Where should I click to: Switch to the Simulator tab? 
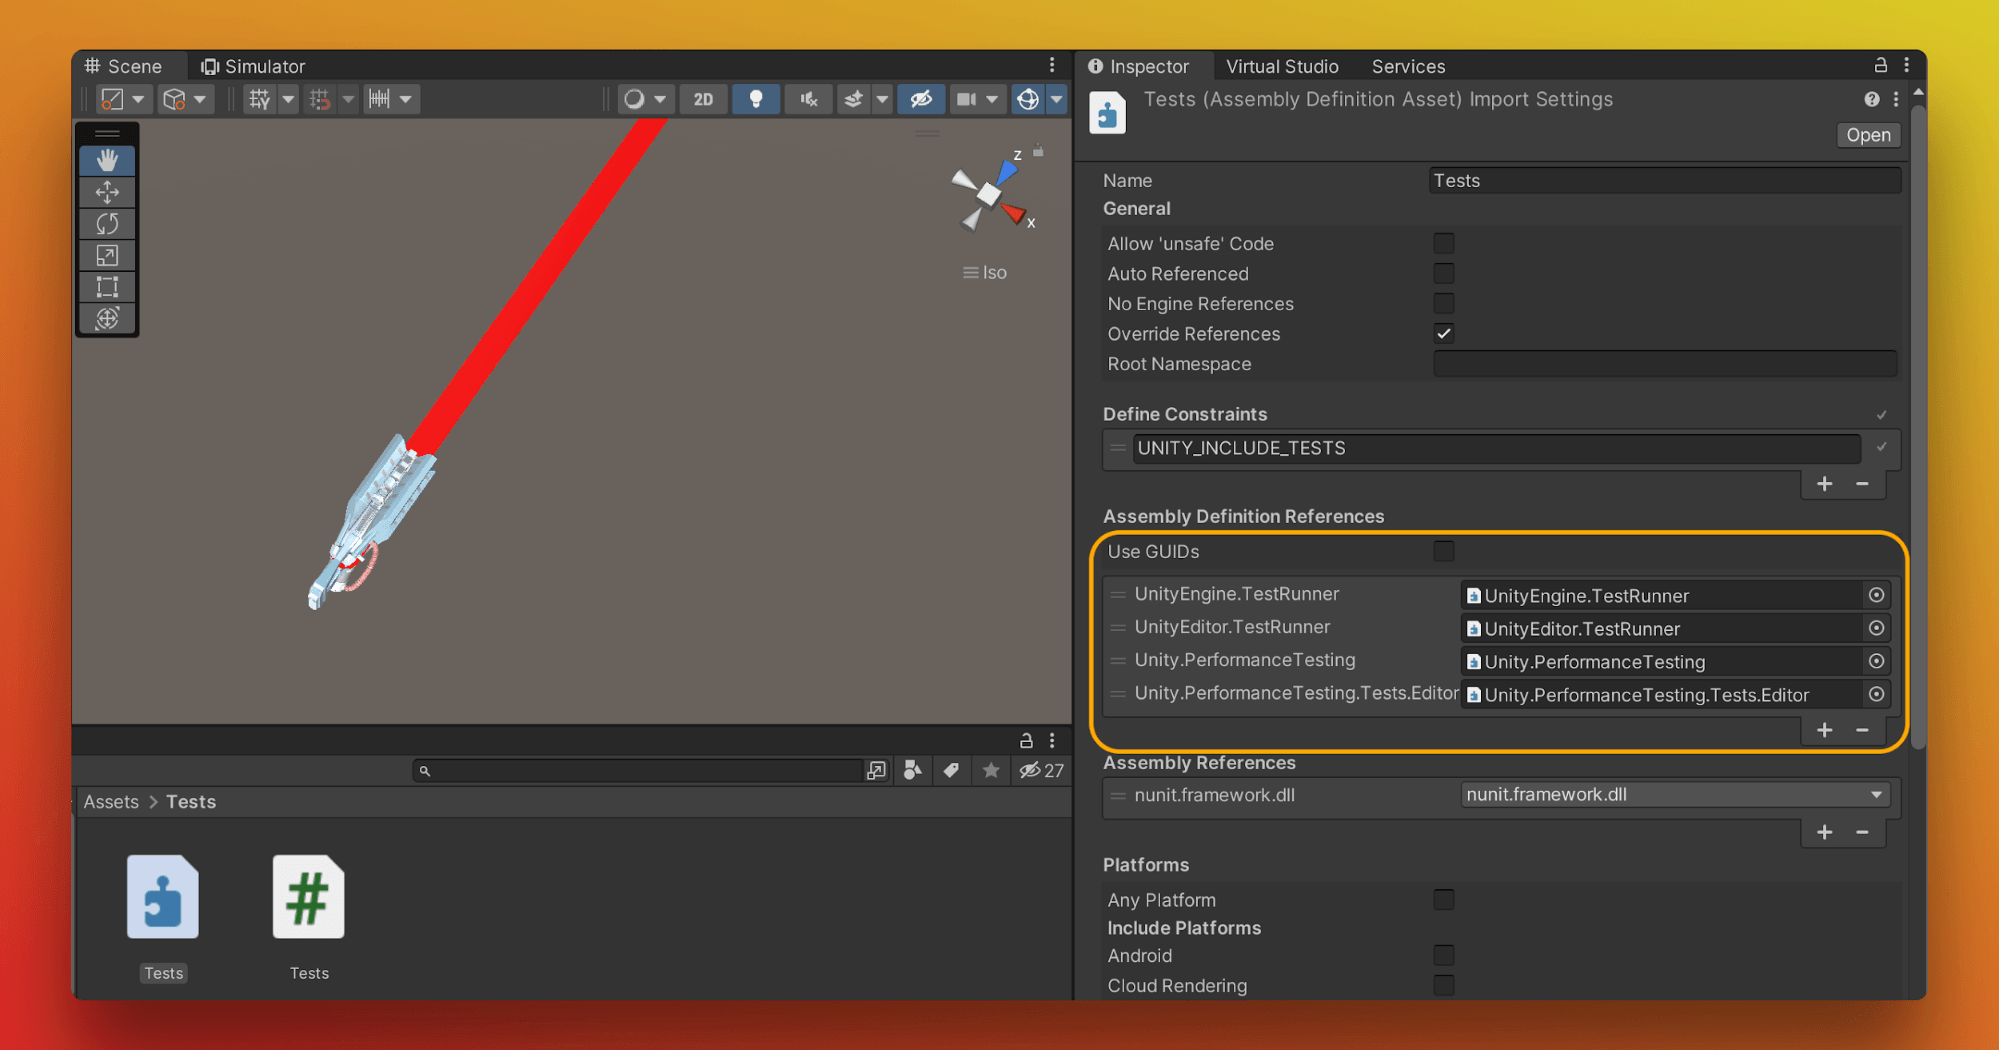(x=253, y=66)
